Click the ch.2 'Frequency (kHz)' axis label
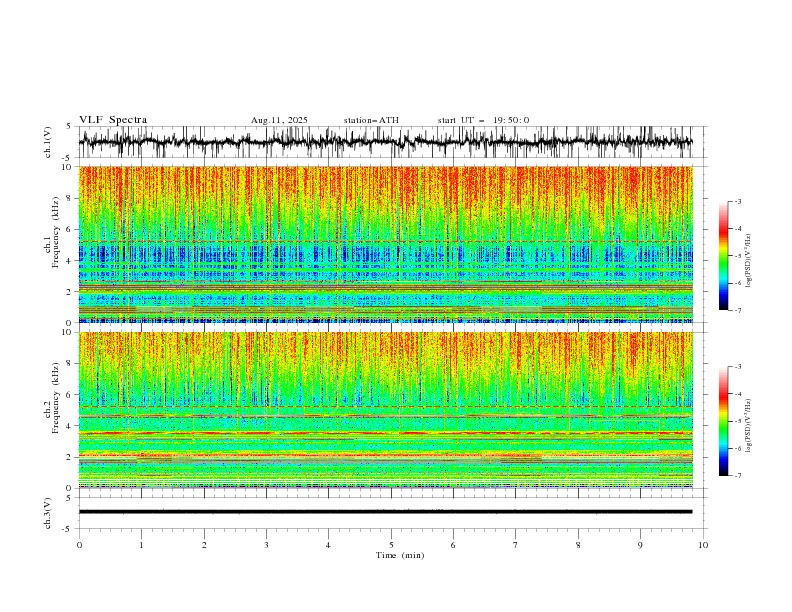This screenshot has height=612, width=792. pos(55,398)
